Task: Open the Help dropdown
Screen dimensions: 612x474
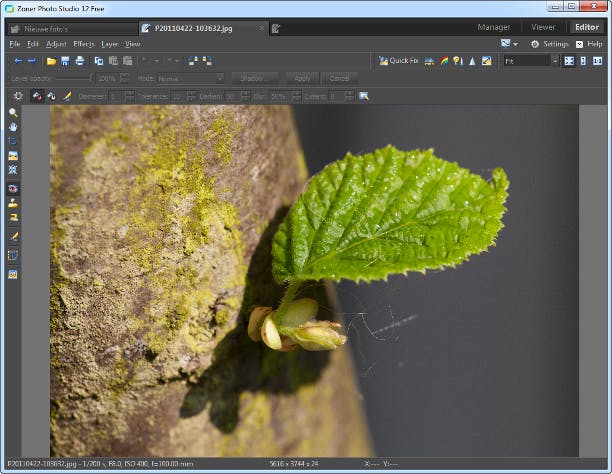Action: [x=588, y=44]
